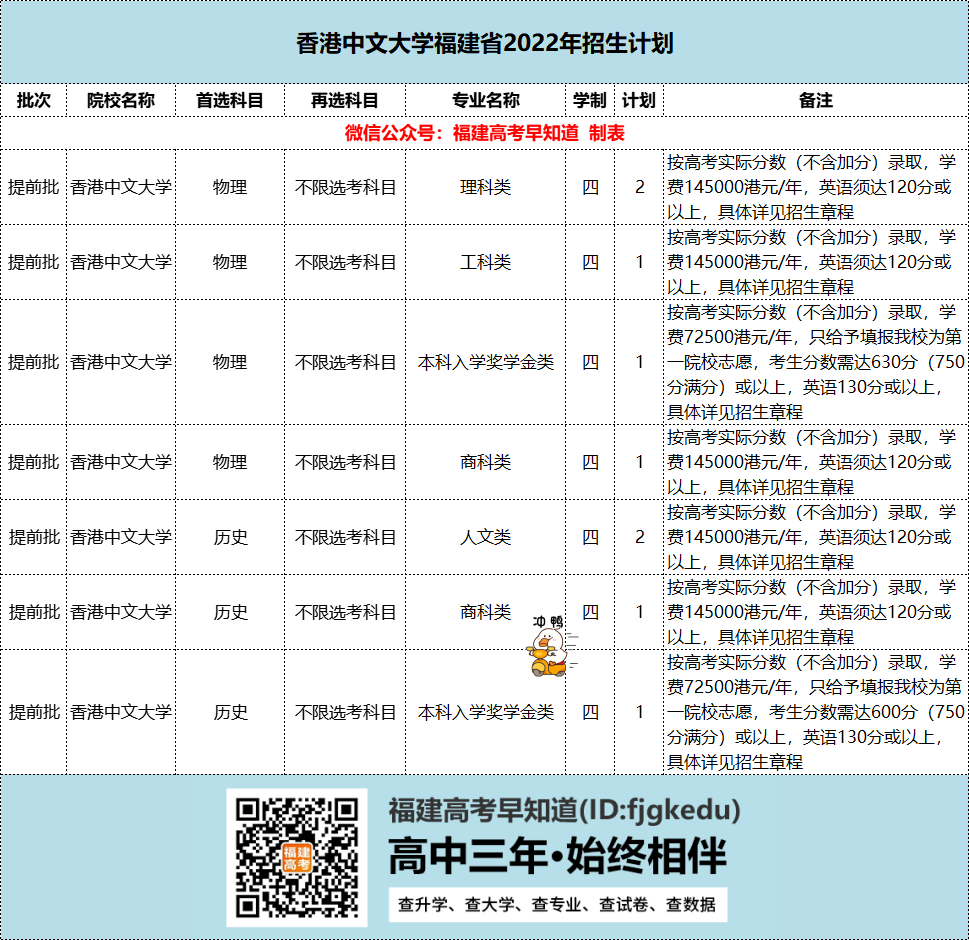Select the 再选科目 column header
Image resolution: width=969 pixels, height=940 pixels.
[x=345, y=100]
